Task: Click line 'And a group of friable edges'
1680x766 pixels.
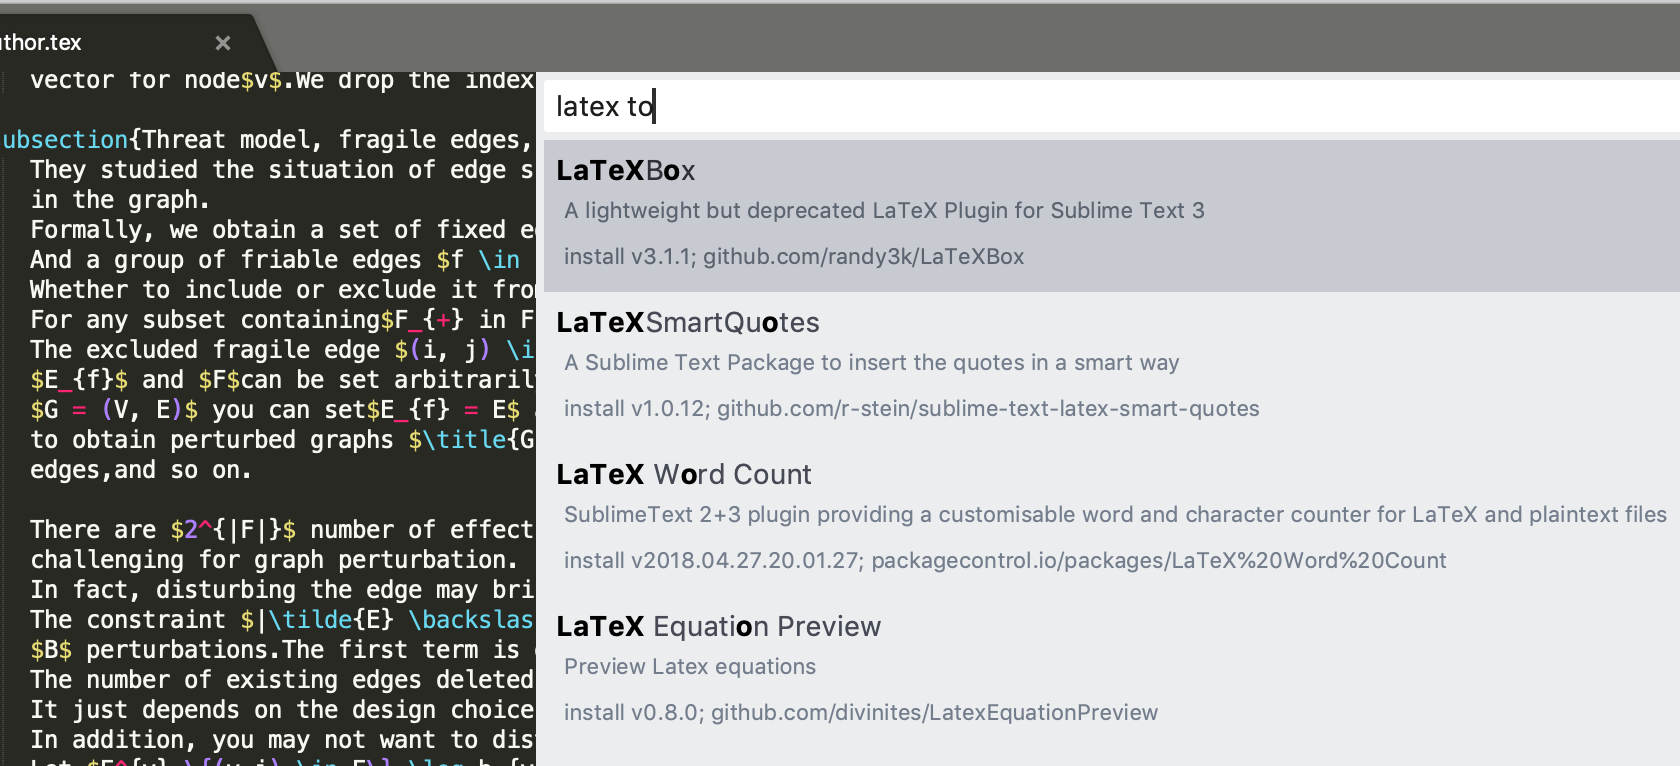Action: [276, 260]
